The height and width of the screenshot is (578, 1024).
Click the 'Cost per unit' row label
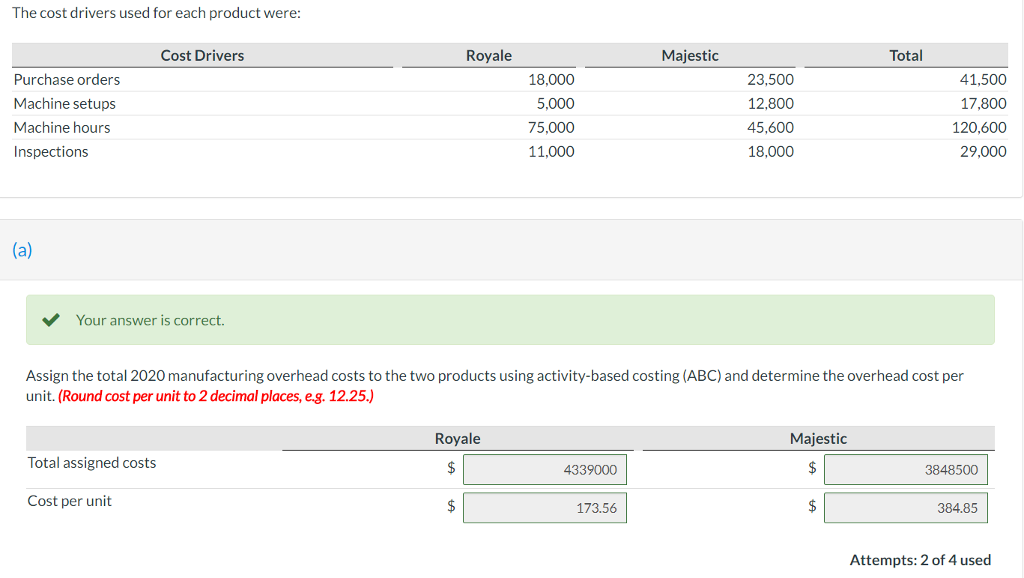tap(69, 501)
